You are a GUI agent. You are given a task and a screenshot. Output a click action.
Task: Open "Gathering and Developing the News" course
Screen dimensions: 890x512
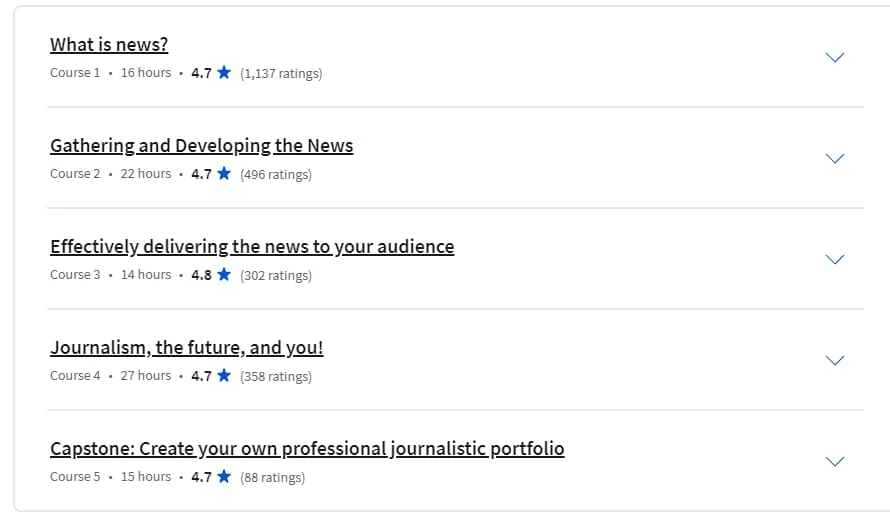[201, 146]
